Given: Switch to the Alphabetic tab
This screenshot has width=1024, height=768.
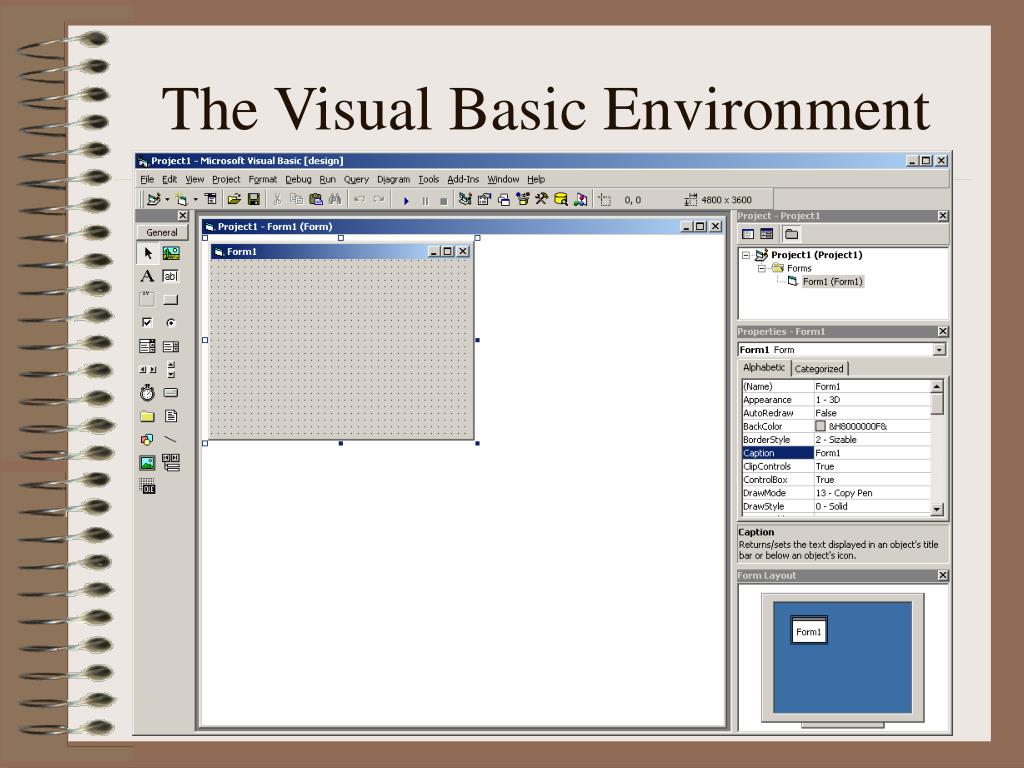Looking at the screenshot, I should coord(764,368).
